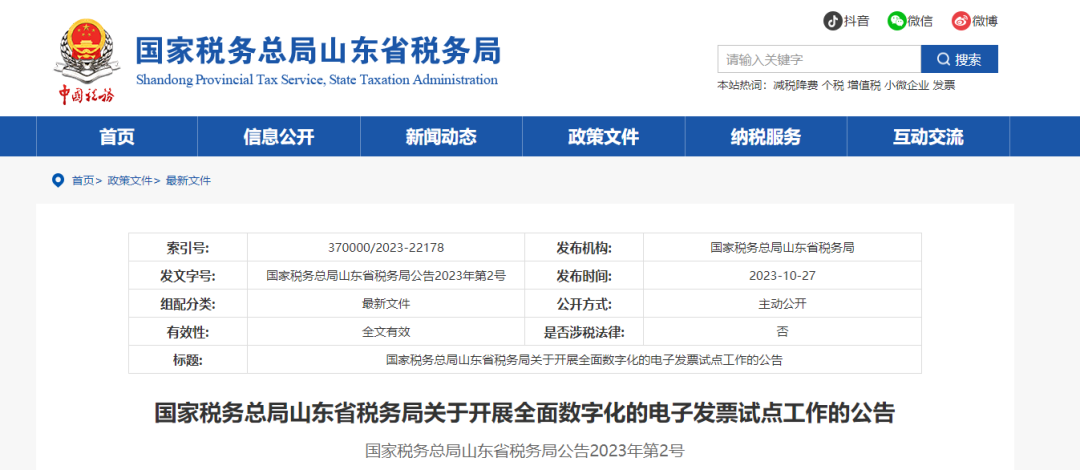
Task: Click the national emblem tax logo
Action: (x=86, y=60)
